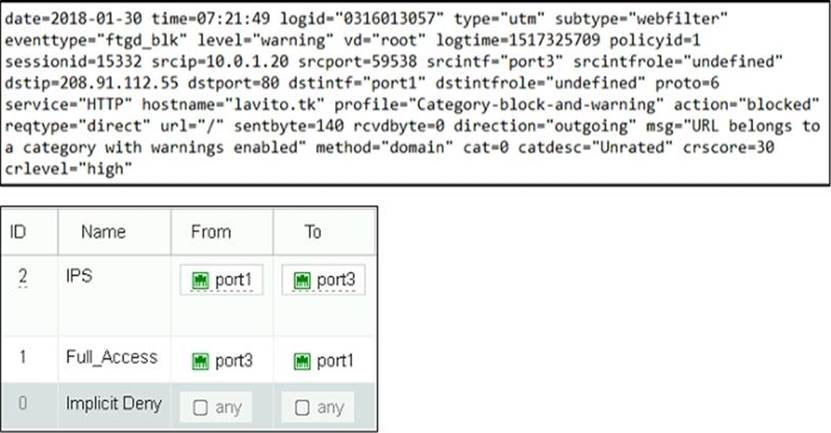Toggle the 'any' box under From column

[x=198, y=407]
